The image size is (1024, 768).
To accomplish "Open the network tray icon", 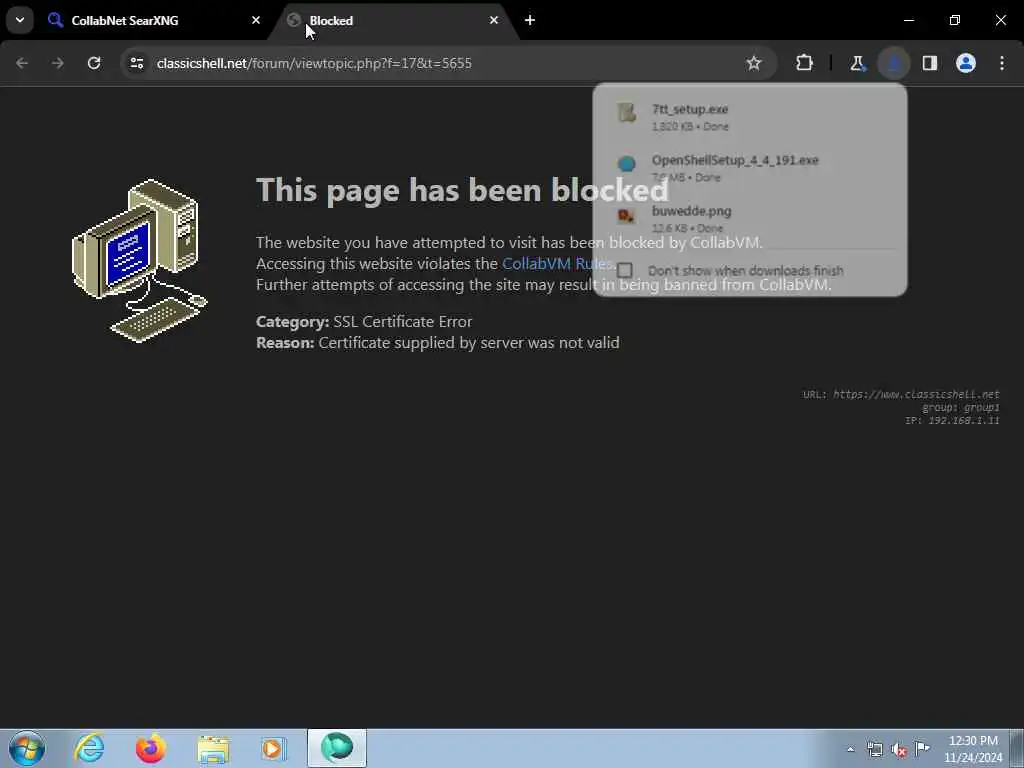I will 874,749.
